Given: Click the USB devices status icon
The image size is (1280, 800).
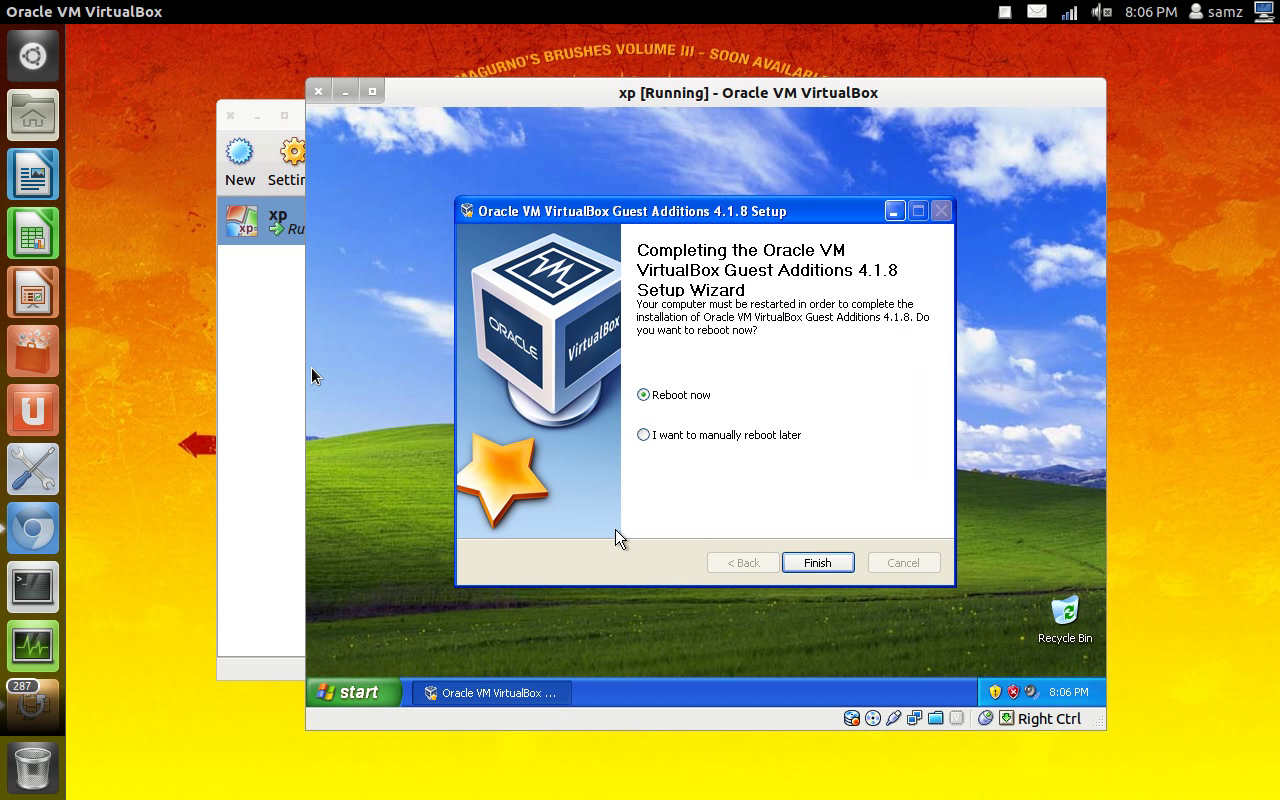Looking at the screenshot, I should tap(894, 718).
